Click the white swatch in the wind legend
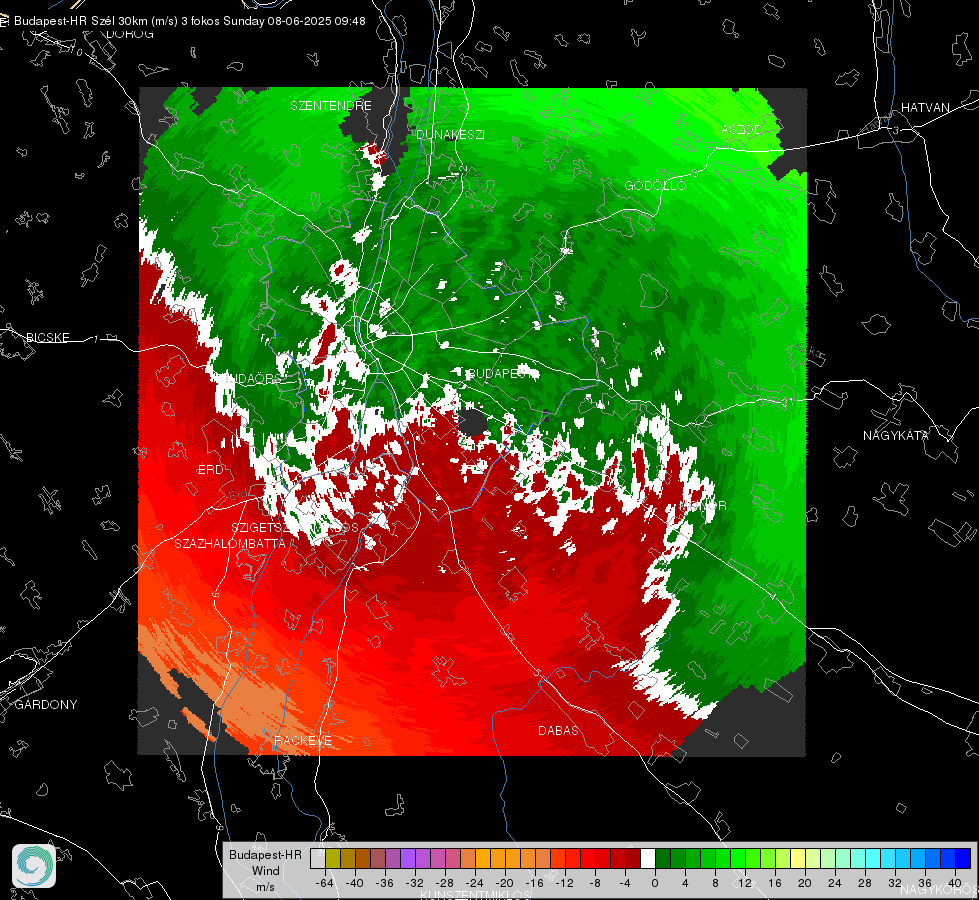This screenshot has width=979, height=900. pos(648,859)
